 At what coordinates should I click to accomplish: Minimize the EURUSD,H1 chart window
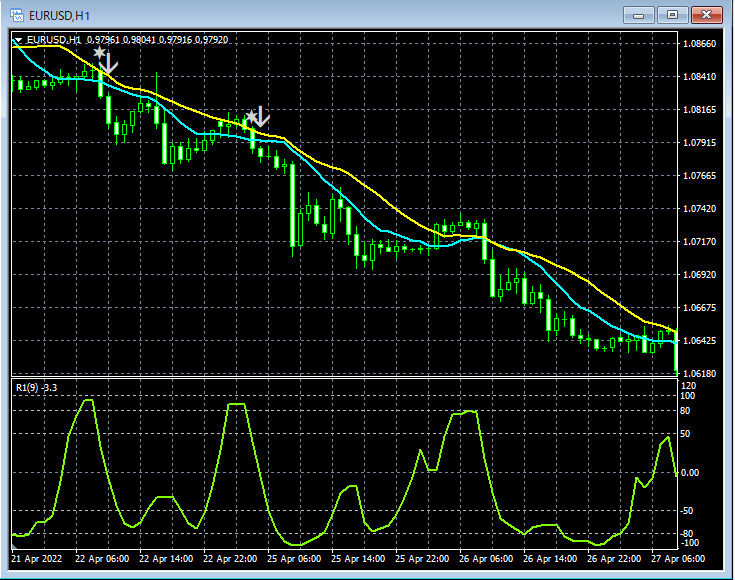[638, 15]
